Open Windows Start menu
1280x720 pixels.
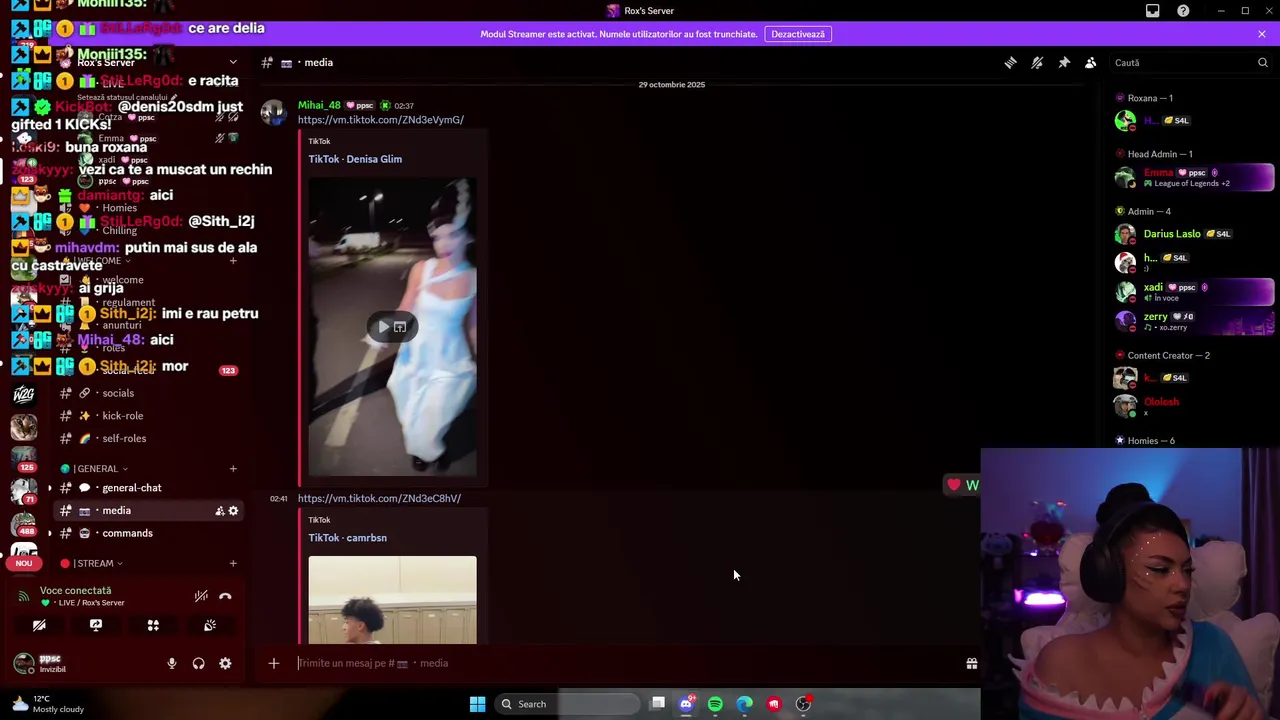point(477,704)
